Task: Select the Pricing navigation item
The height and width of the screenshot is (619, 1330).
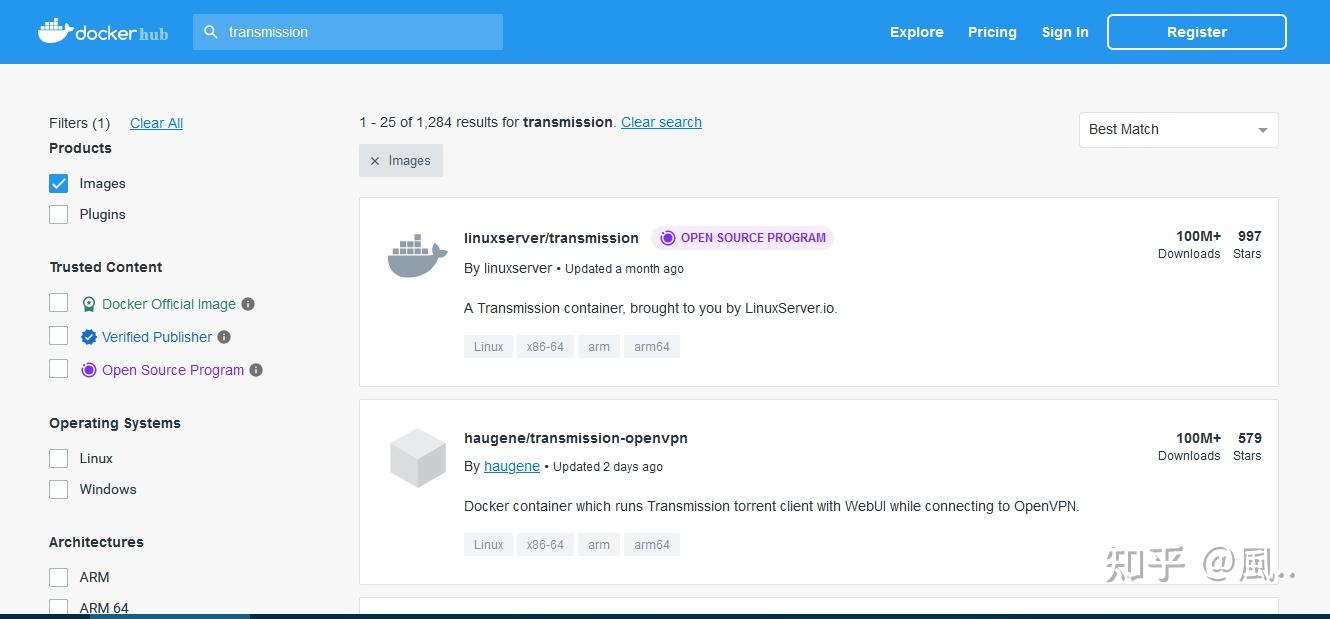Action: coord(991,32)
